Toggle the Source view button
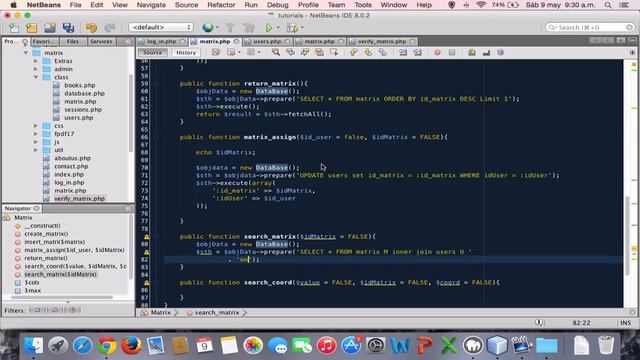This screenshot has width=640, height=360. 153,53
